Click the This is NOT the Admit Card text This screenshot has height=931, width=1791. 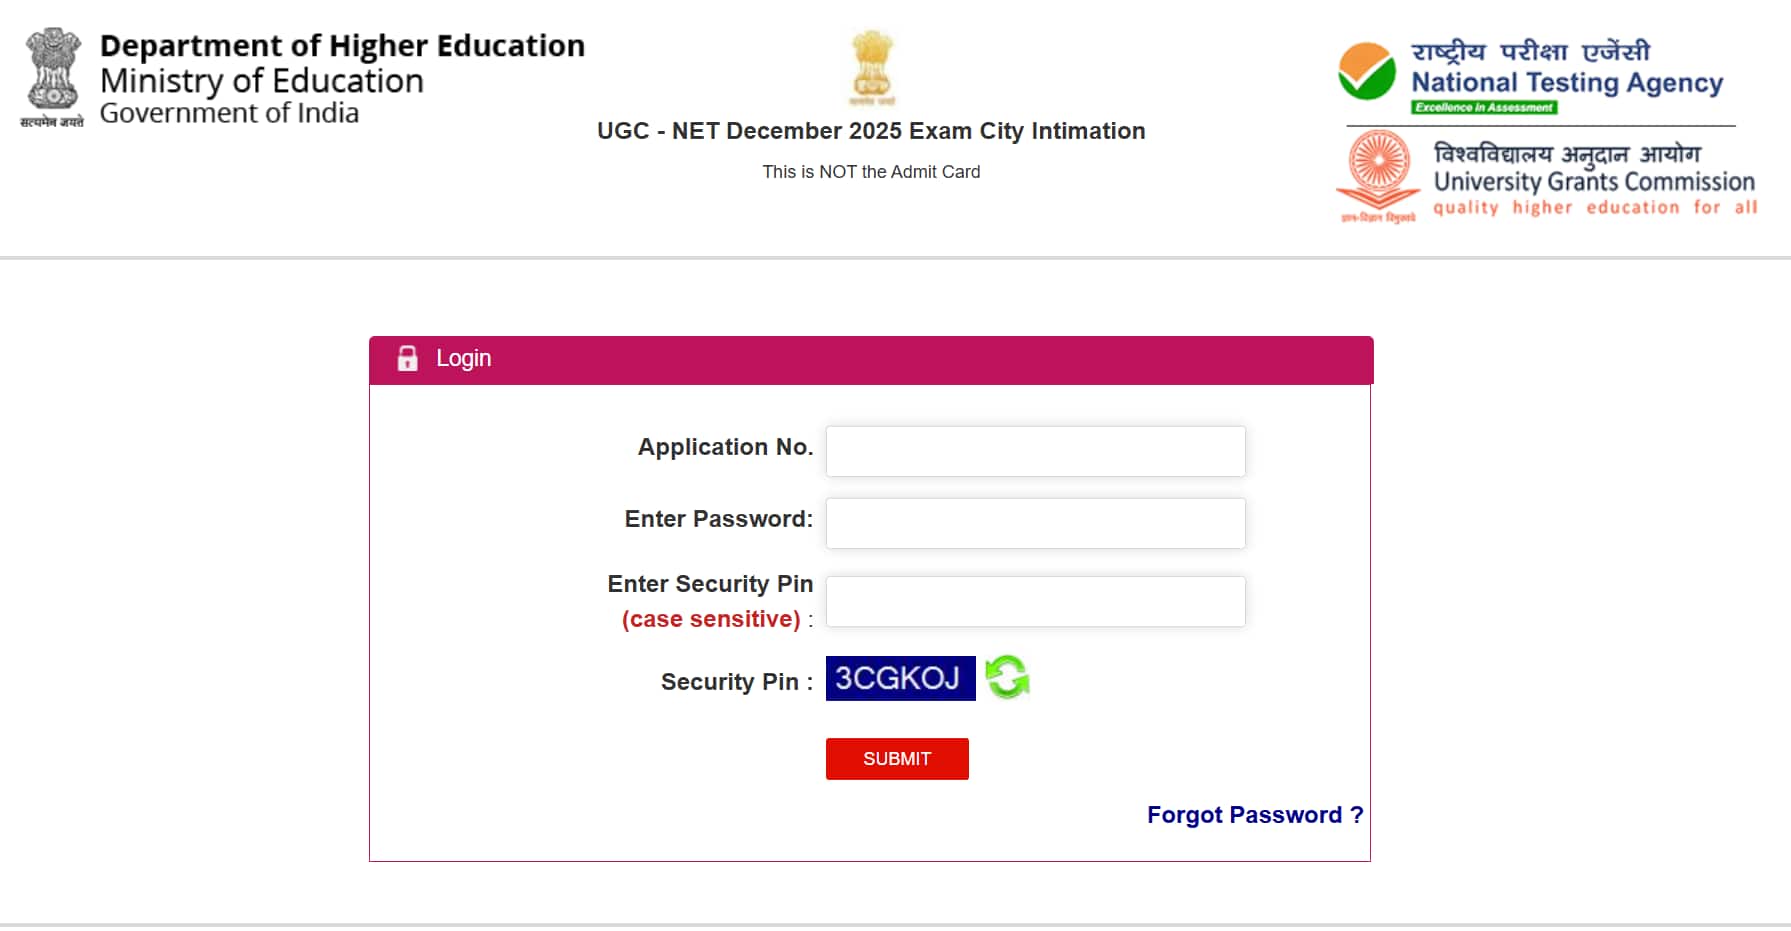pos(870,171)
